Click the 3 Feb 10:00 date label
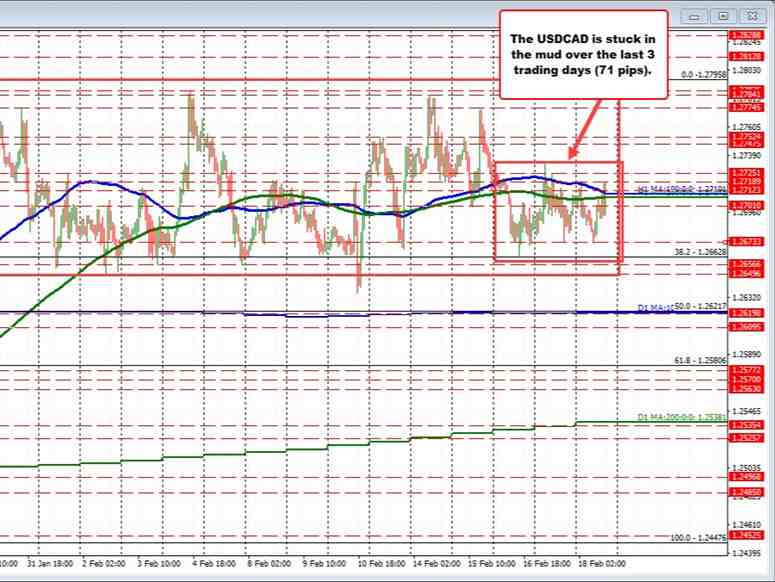Viewport: 775px width, 582px height. (x=159, y=564)
